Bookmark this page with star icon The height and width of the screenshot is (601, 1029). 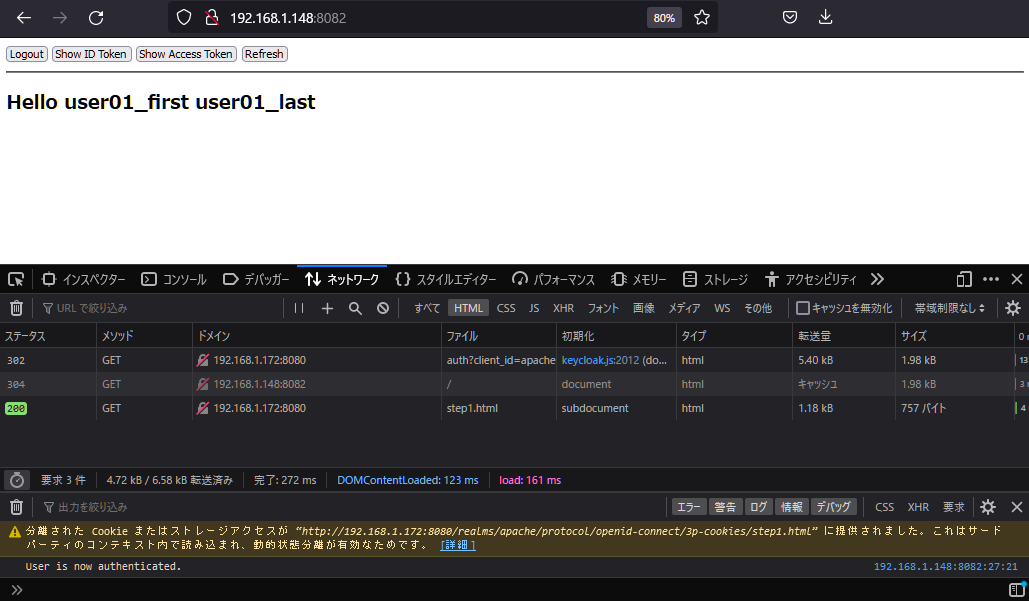coord(702,17)
